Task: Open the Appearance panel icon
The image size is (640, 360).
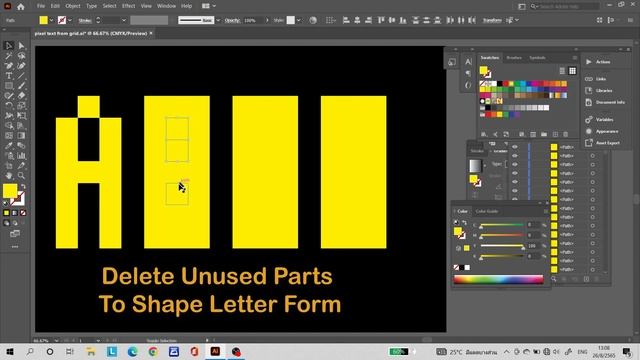Action: click(x=589, y=131)
